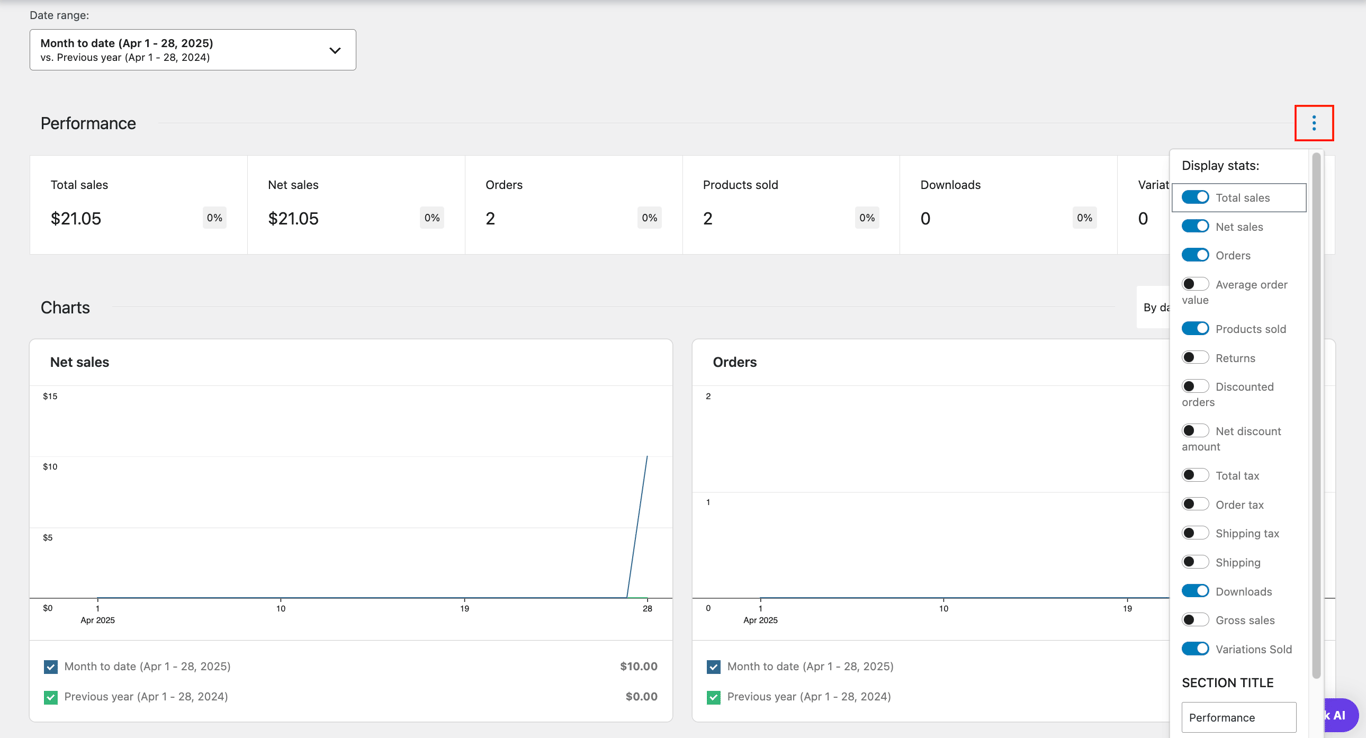Check Month to date in Orders chart legend
The image size is (1366, 738).
(714, 666)
